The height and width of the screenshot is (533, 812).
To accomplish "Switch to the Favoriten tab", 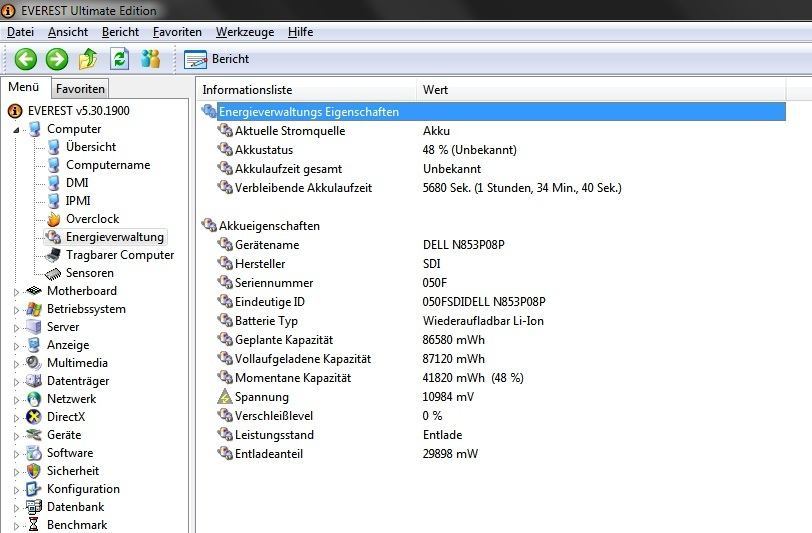I will click(x=80, y=89).
